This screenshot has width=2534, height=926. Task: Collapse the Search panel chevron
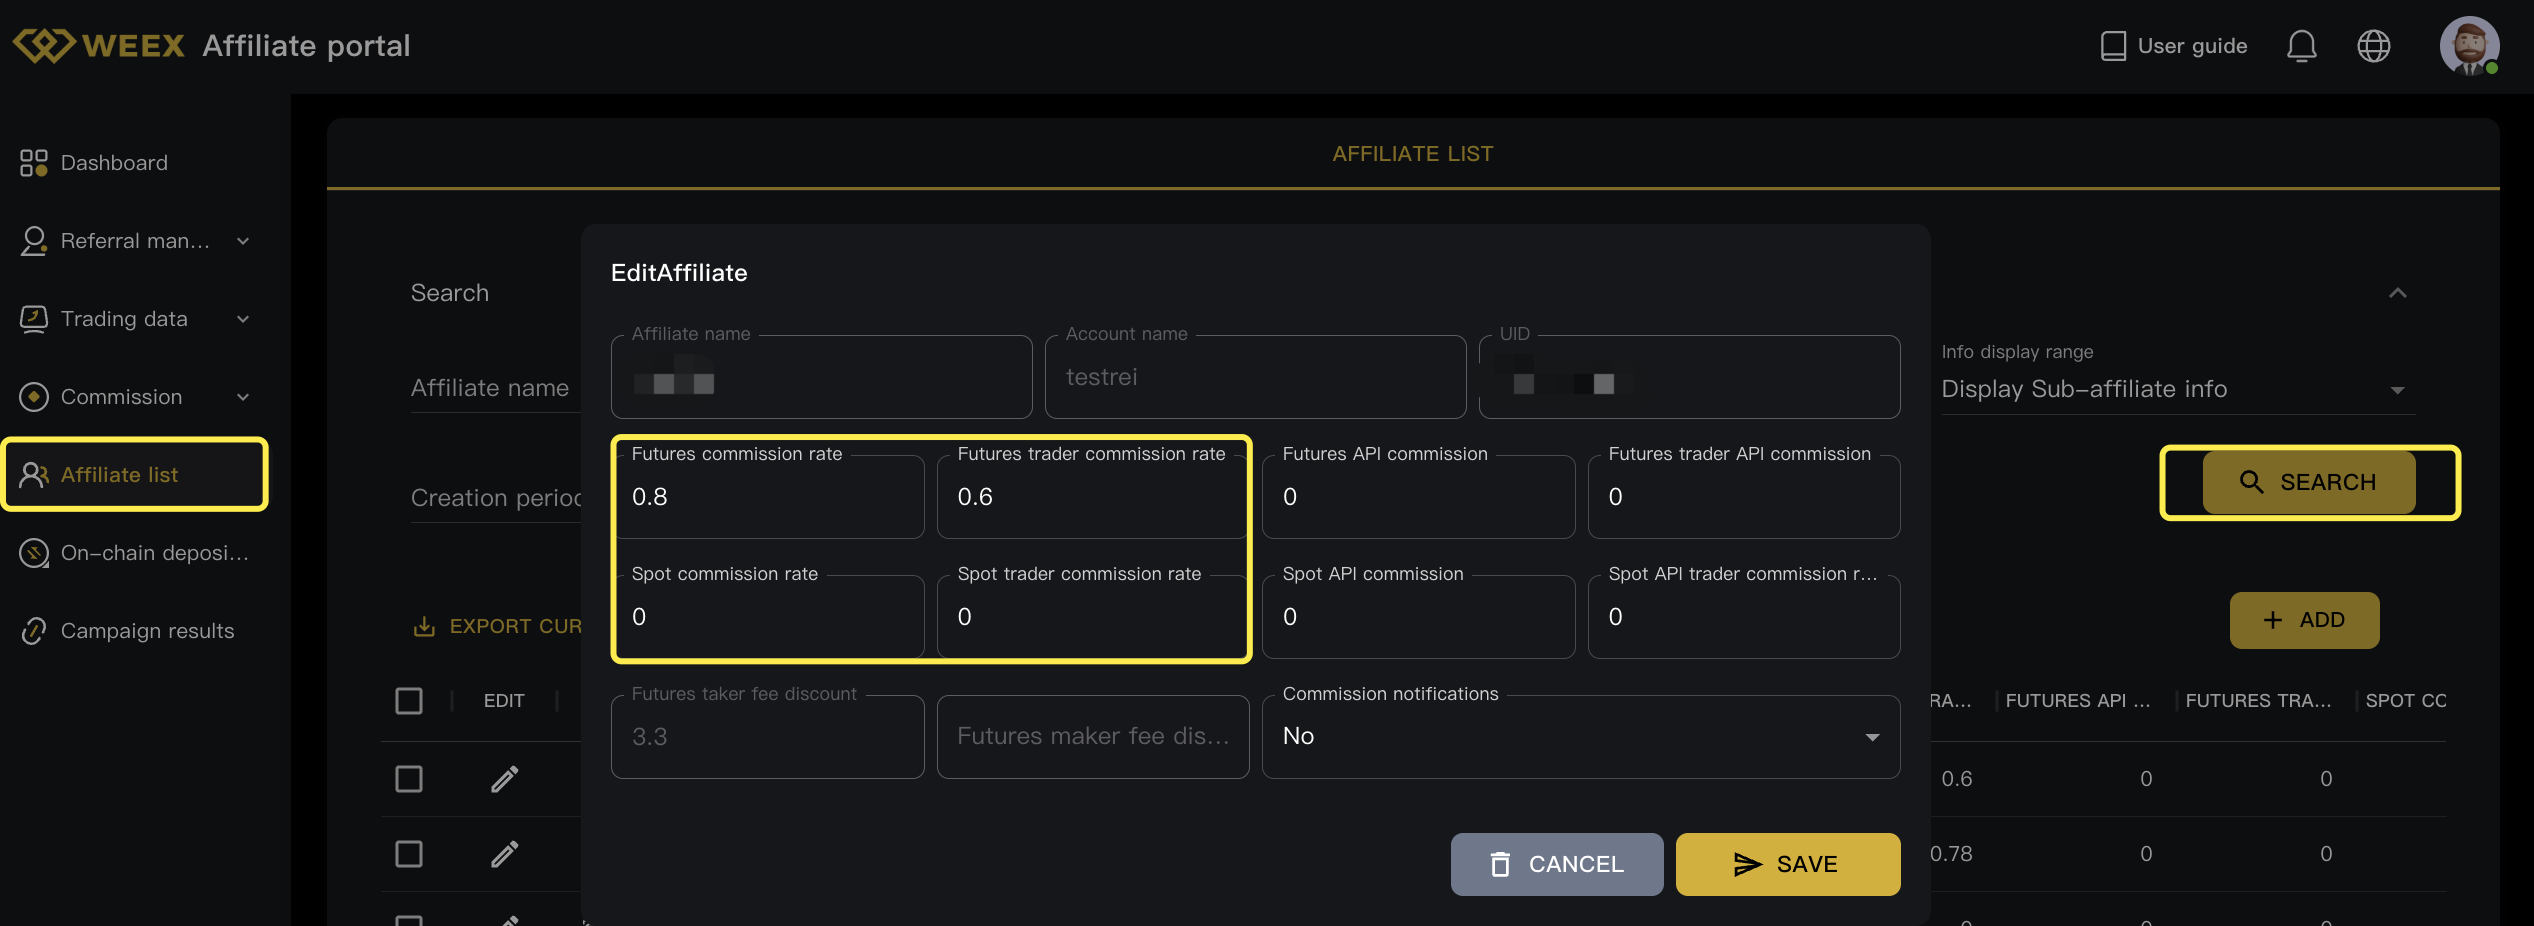point(2397,293)
